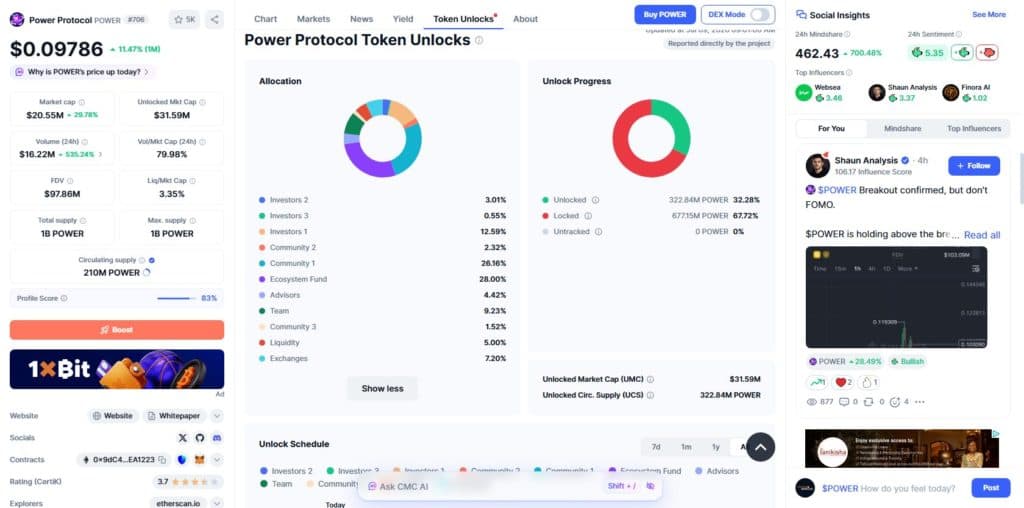
Task: Click the info icon beside Profile Score
Action: pos(64,298)
